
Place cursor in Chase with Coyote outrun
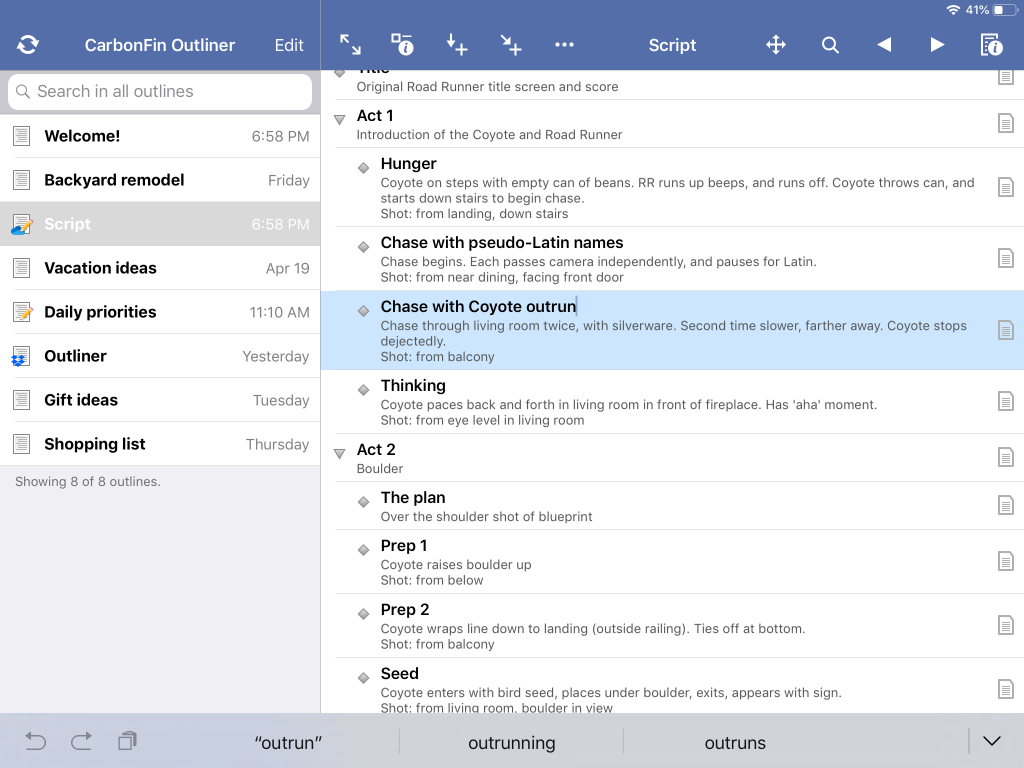pyautogui.click(x=479, y=306)
